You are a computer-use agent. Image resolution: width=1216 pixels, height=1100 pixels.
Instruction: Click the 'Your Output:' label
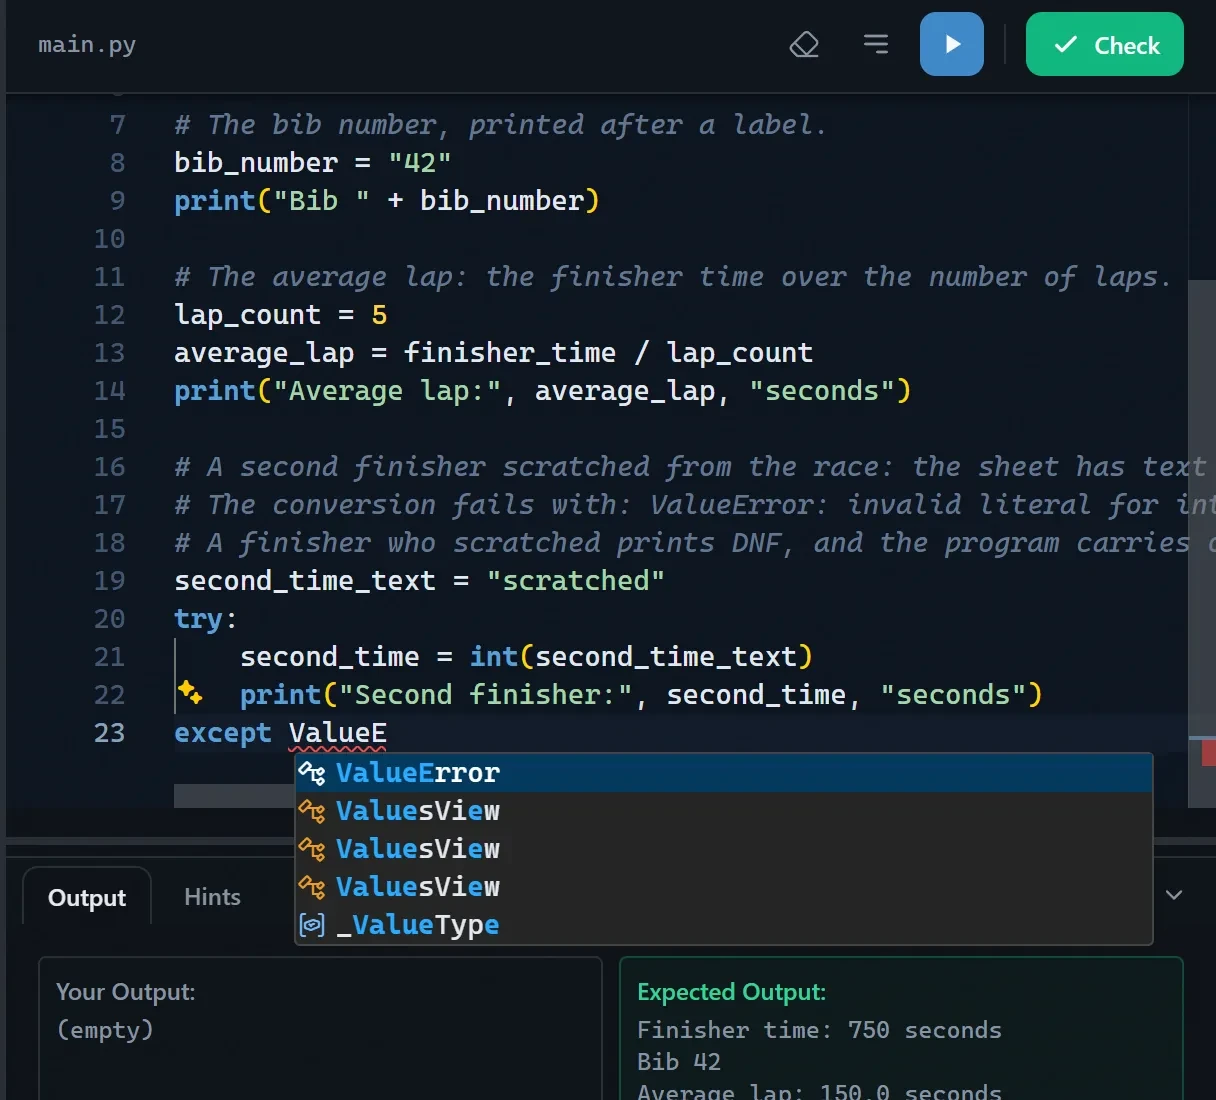126,992
